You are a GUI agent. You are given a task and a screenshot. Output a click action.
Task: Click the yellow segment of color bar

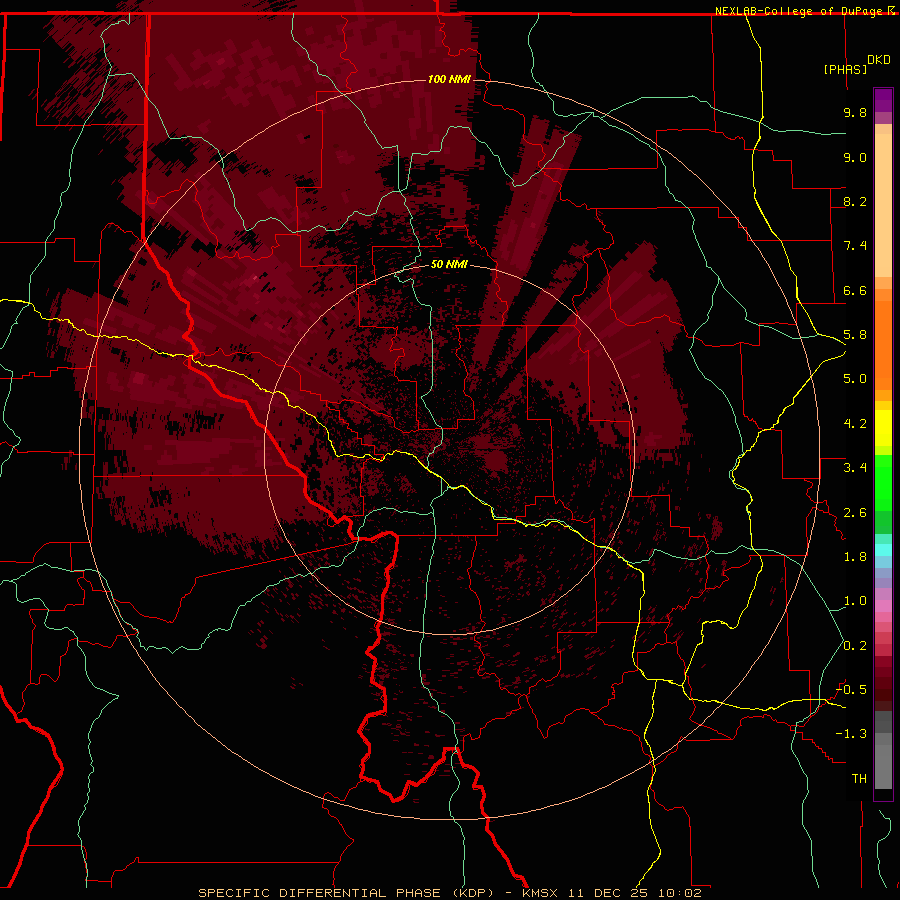coord(883,428)
